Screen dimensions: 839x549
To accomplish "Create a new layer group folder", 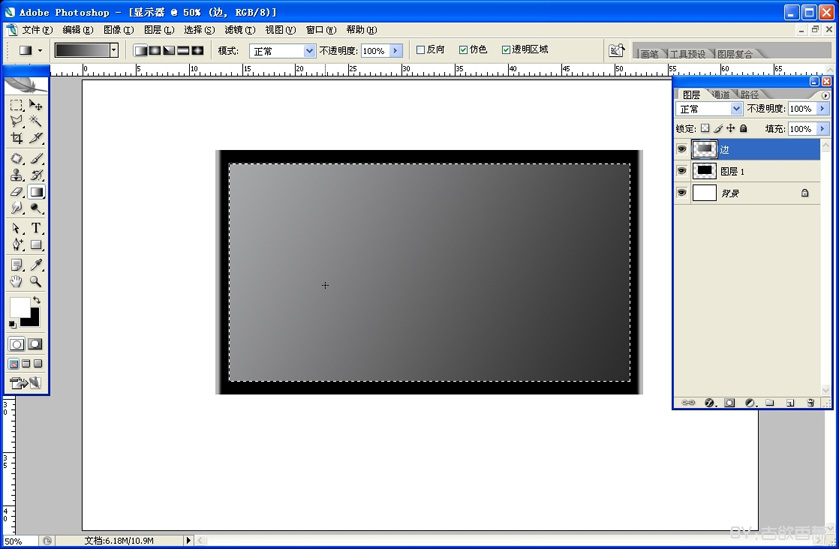I will (x=769, y=402).
